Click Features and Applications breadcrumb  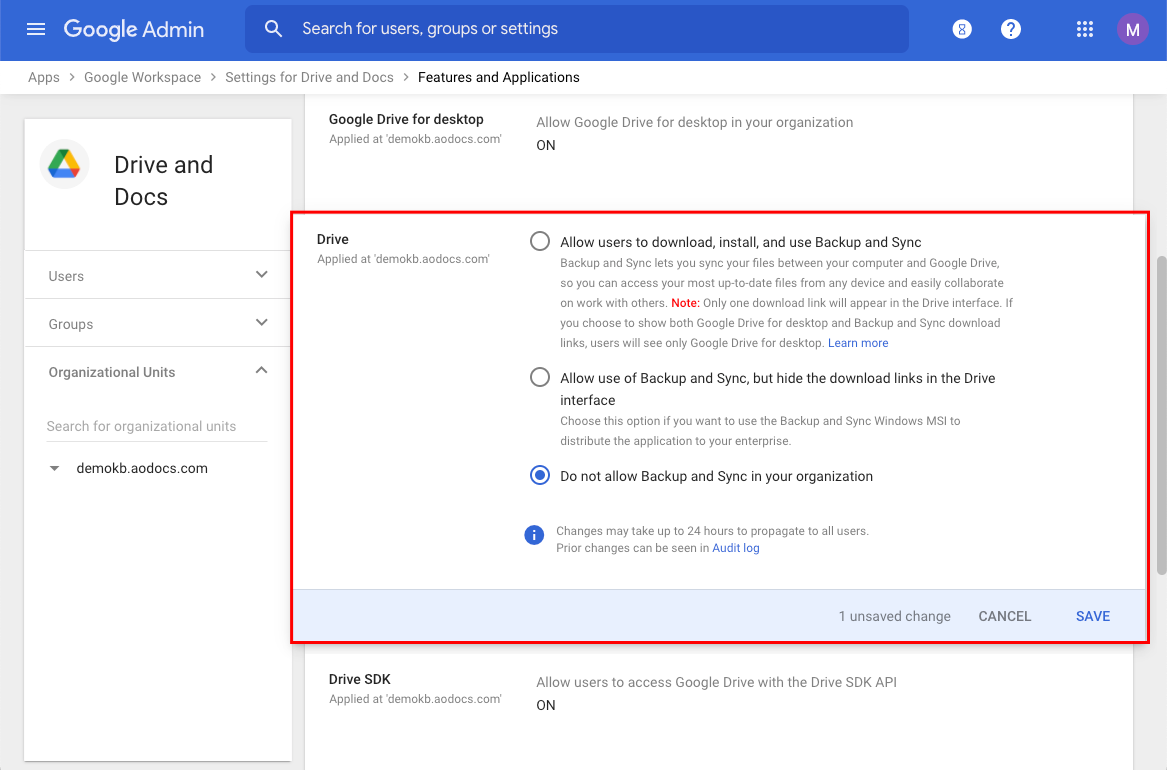[499, 77]
